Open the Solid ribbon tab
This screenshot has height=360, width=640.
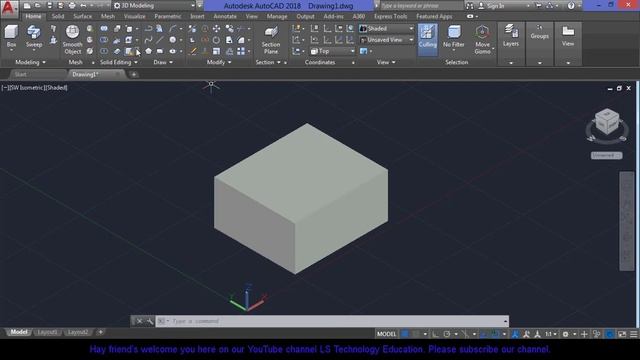pyautogui.click(x=58, y=16)
